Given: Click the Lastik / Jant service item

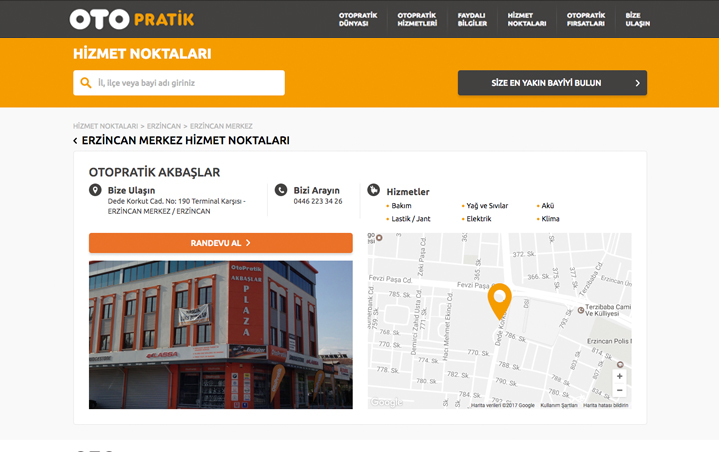Looking at the screenshot, I should coord(411,219).
